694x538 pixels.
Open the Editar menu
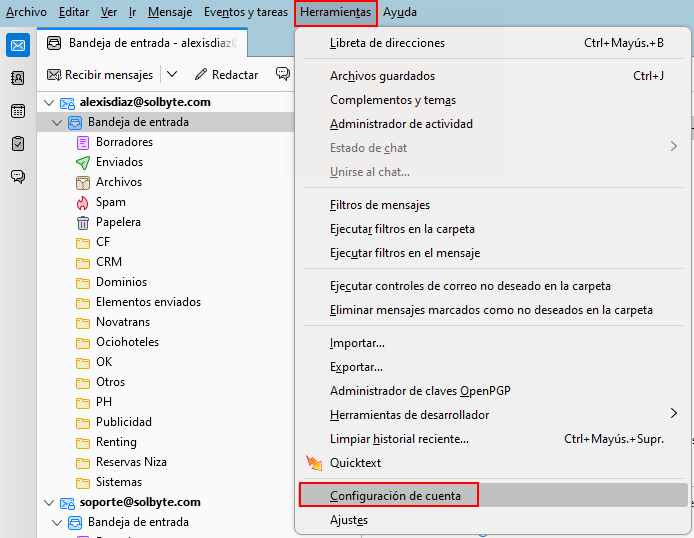coord(74,12)
